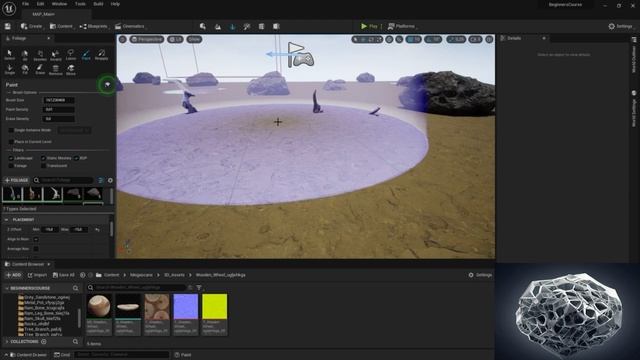The width and height of the screenshot is (640, 360).
Task: Click Import in content browser
Action: [37, 275]
